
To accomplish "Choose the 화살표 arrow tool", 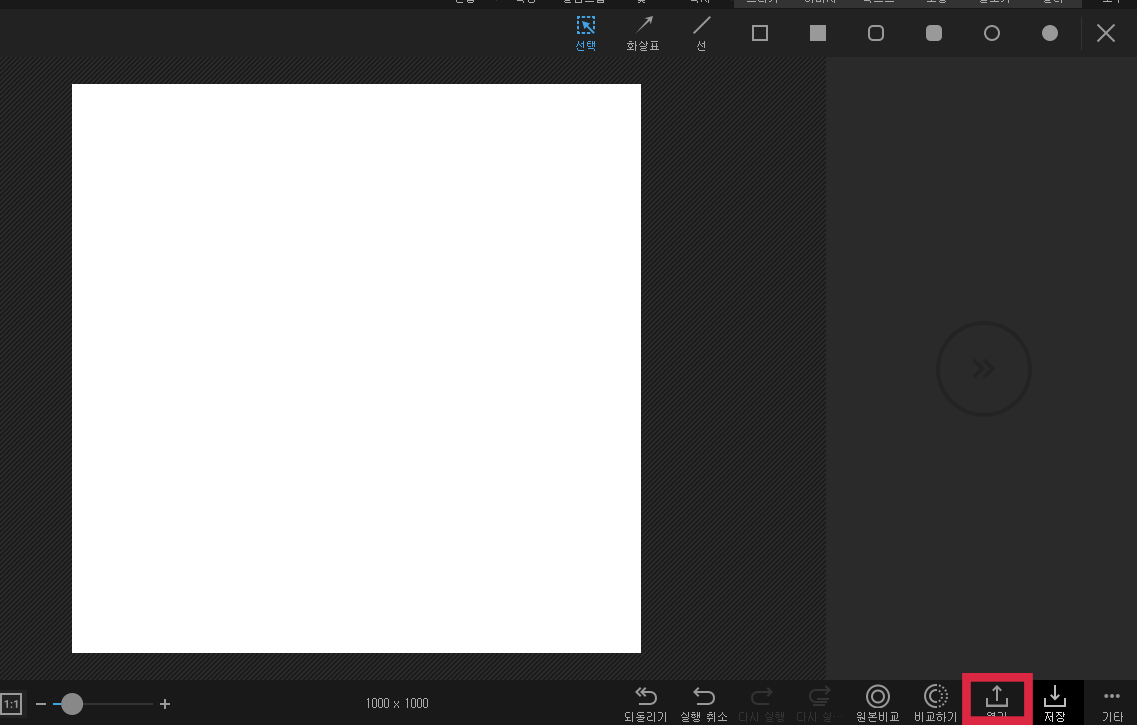I will [643, 33].
